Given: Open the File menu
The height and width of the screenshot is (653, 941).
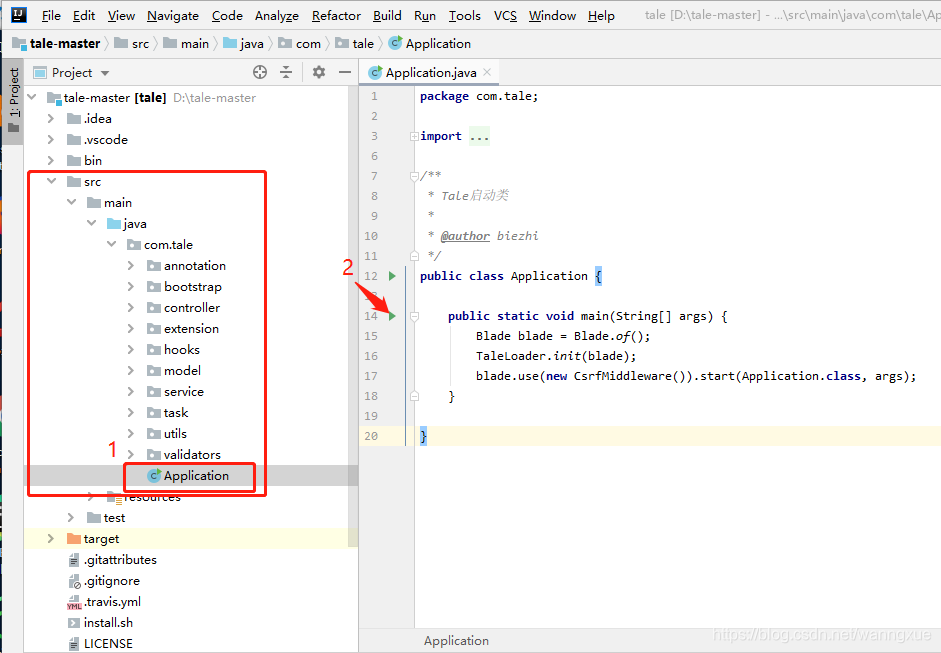Looking at the screenshot, I should [x=51, y=16].
